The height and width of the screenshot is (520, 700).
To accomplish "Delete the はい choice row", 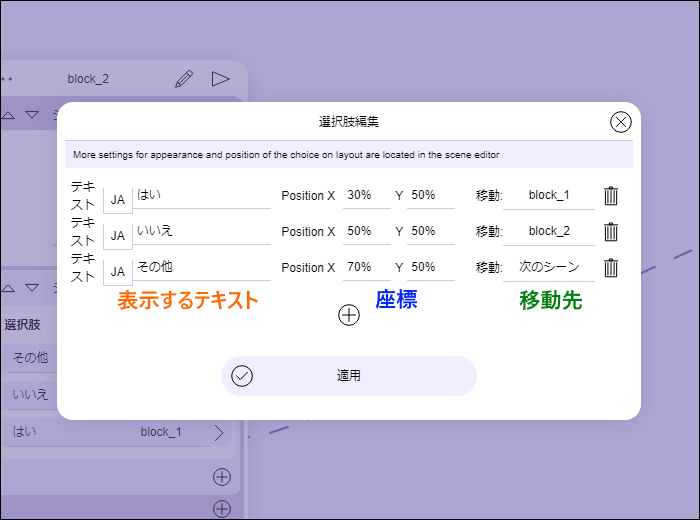I will [x=611, y=196].
